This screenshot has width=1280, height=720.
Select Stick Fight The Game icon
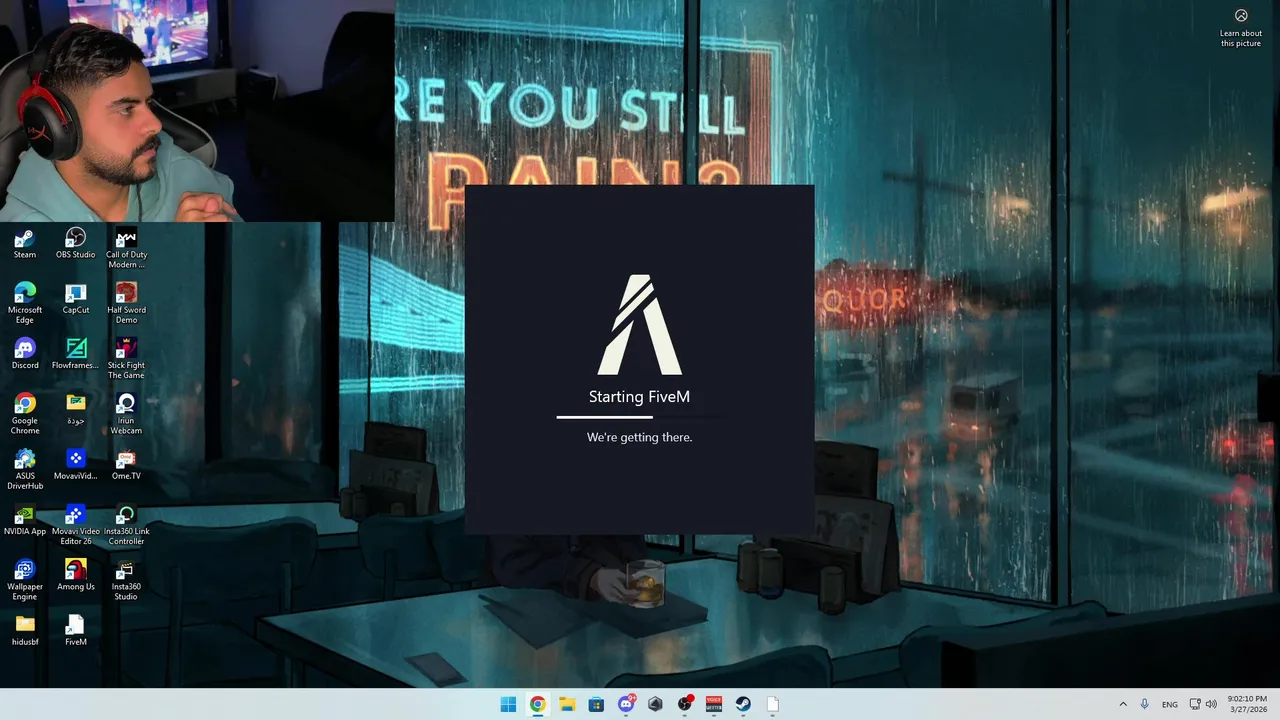pos(126,358)
